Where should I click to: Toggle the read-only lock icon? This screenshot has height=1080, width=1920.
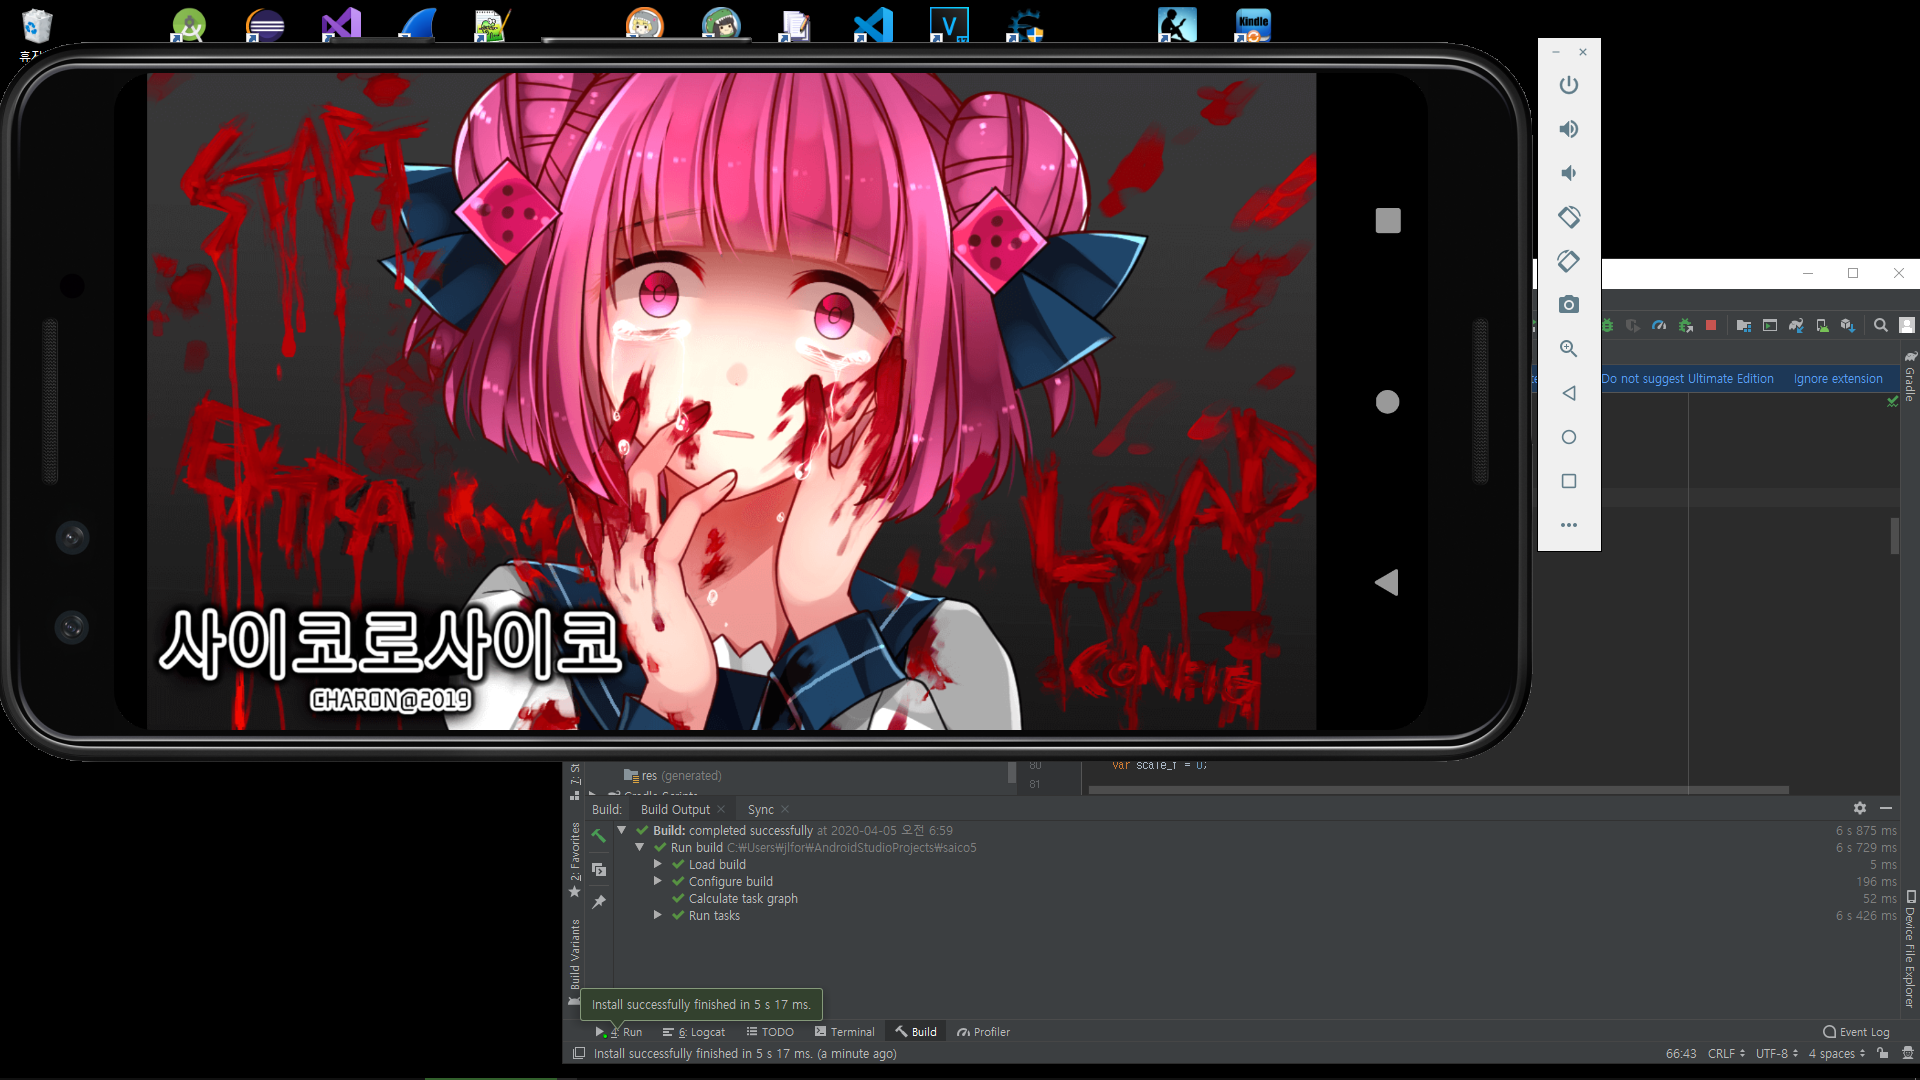pyautogui.click(x=1883, y=1054)
